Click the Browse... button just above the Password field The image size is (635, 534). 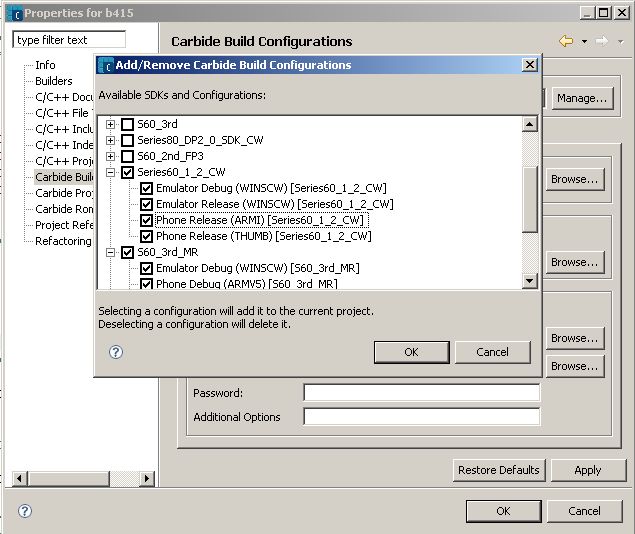pos(575,366)
